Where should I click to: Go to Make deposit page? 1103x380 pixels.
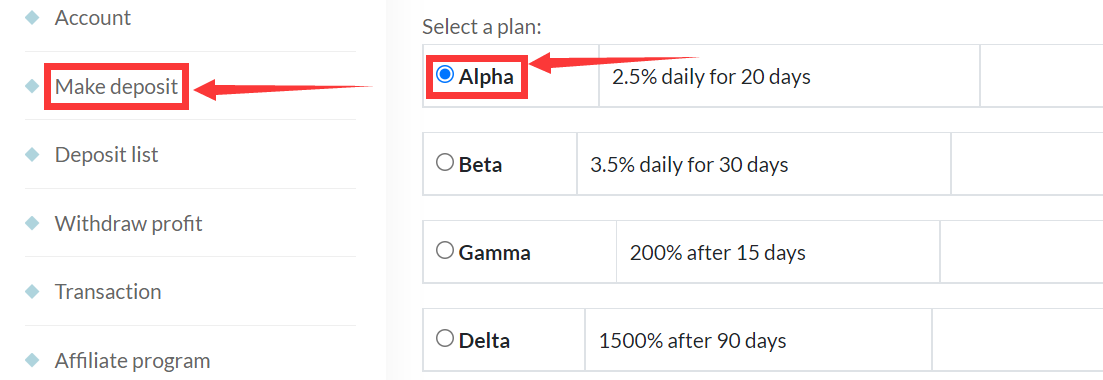click(116, 87)
